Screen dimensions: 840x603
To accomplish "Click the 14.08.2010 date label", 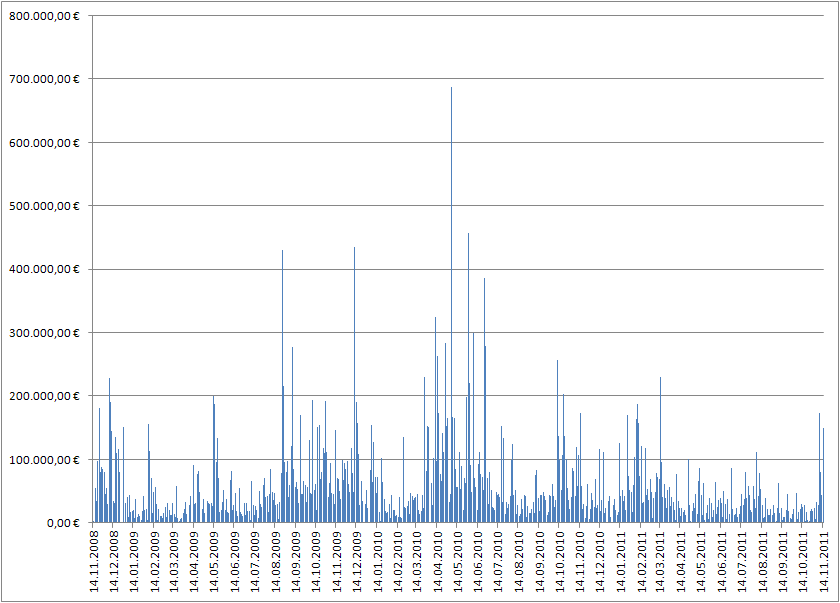I will coord(519,561).
